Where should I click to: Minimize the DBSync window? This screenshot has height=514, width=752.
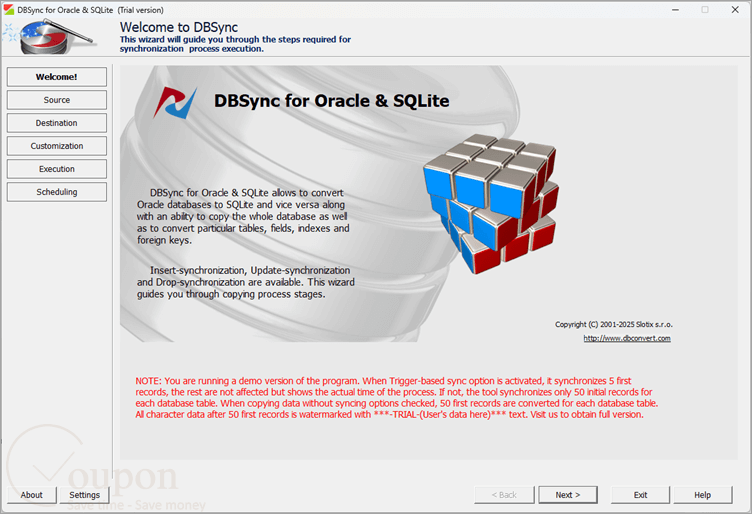tap(675, 10)
